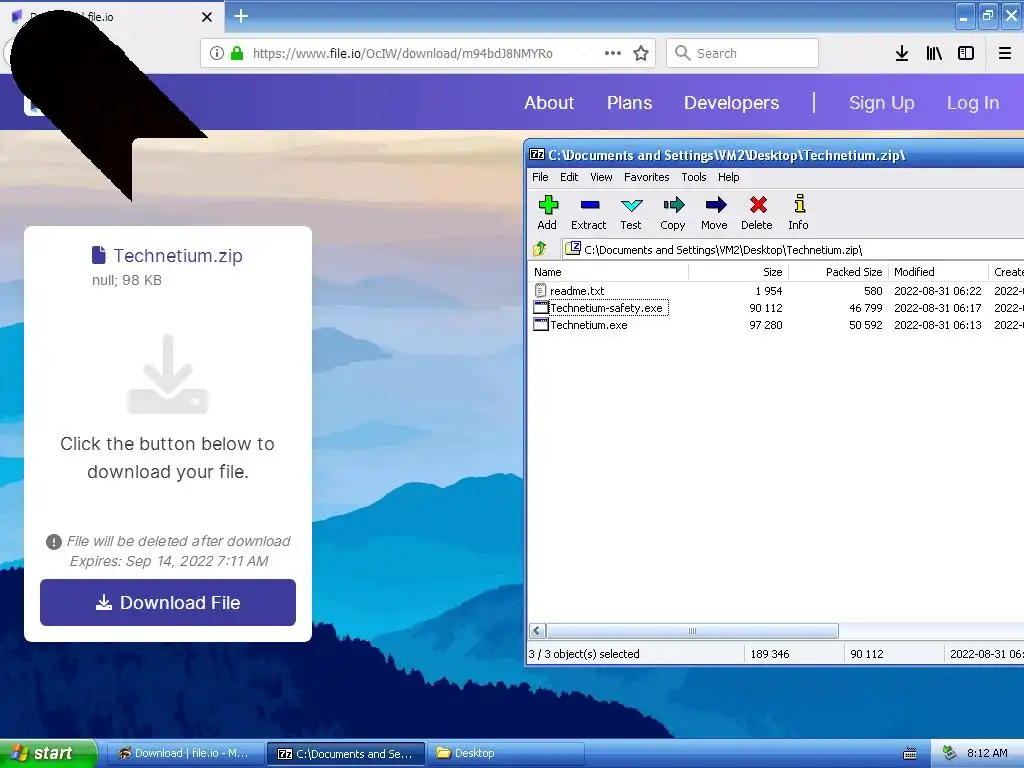This screenshot has height=768, width=1024.
Task: Click the left arrow of 7-Zip scrollbar
Action: (537, 631)
